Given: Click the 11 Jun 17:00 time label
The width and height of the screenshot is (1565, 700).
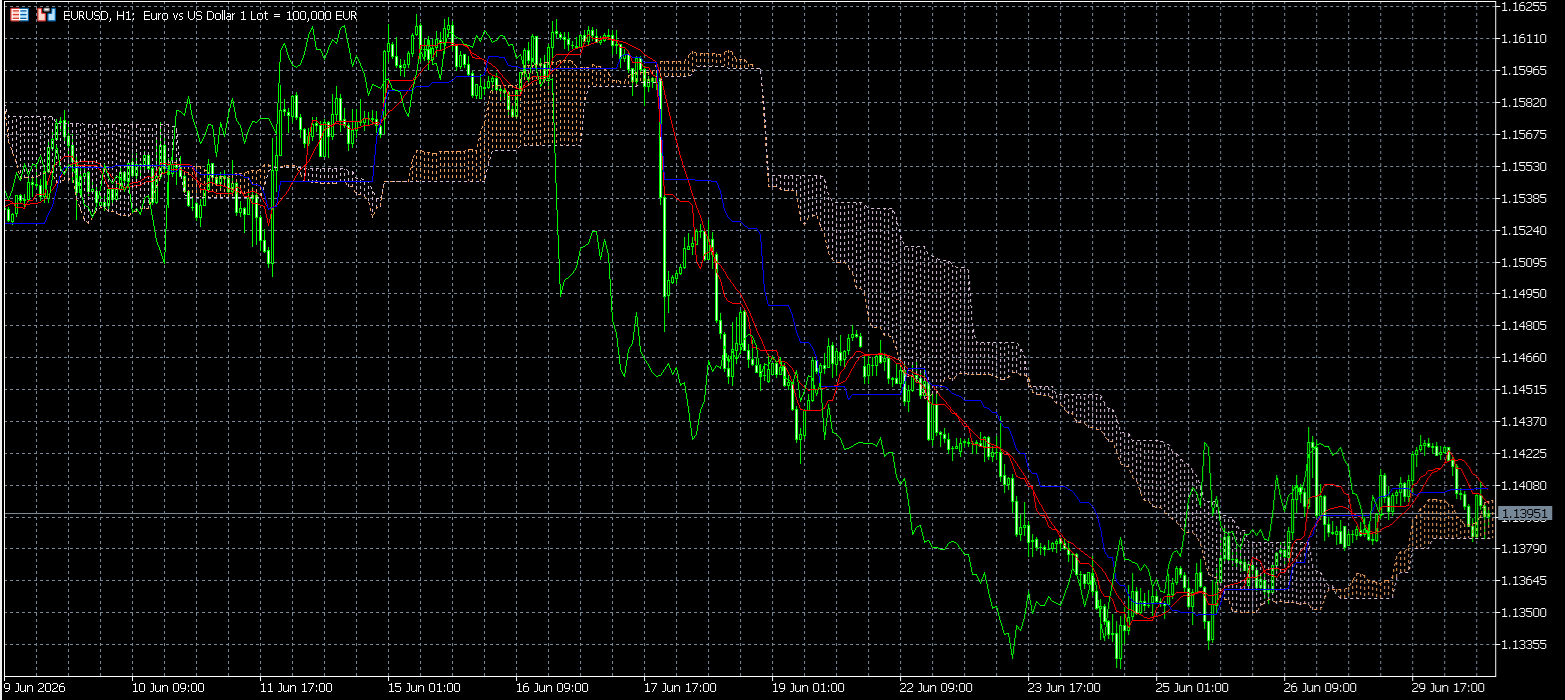Looking at the screenshot, I should point(297,688).
